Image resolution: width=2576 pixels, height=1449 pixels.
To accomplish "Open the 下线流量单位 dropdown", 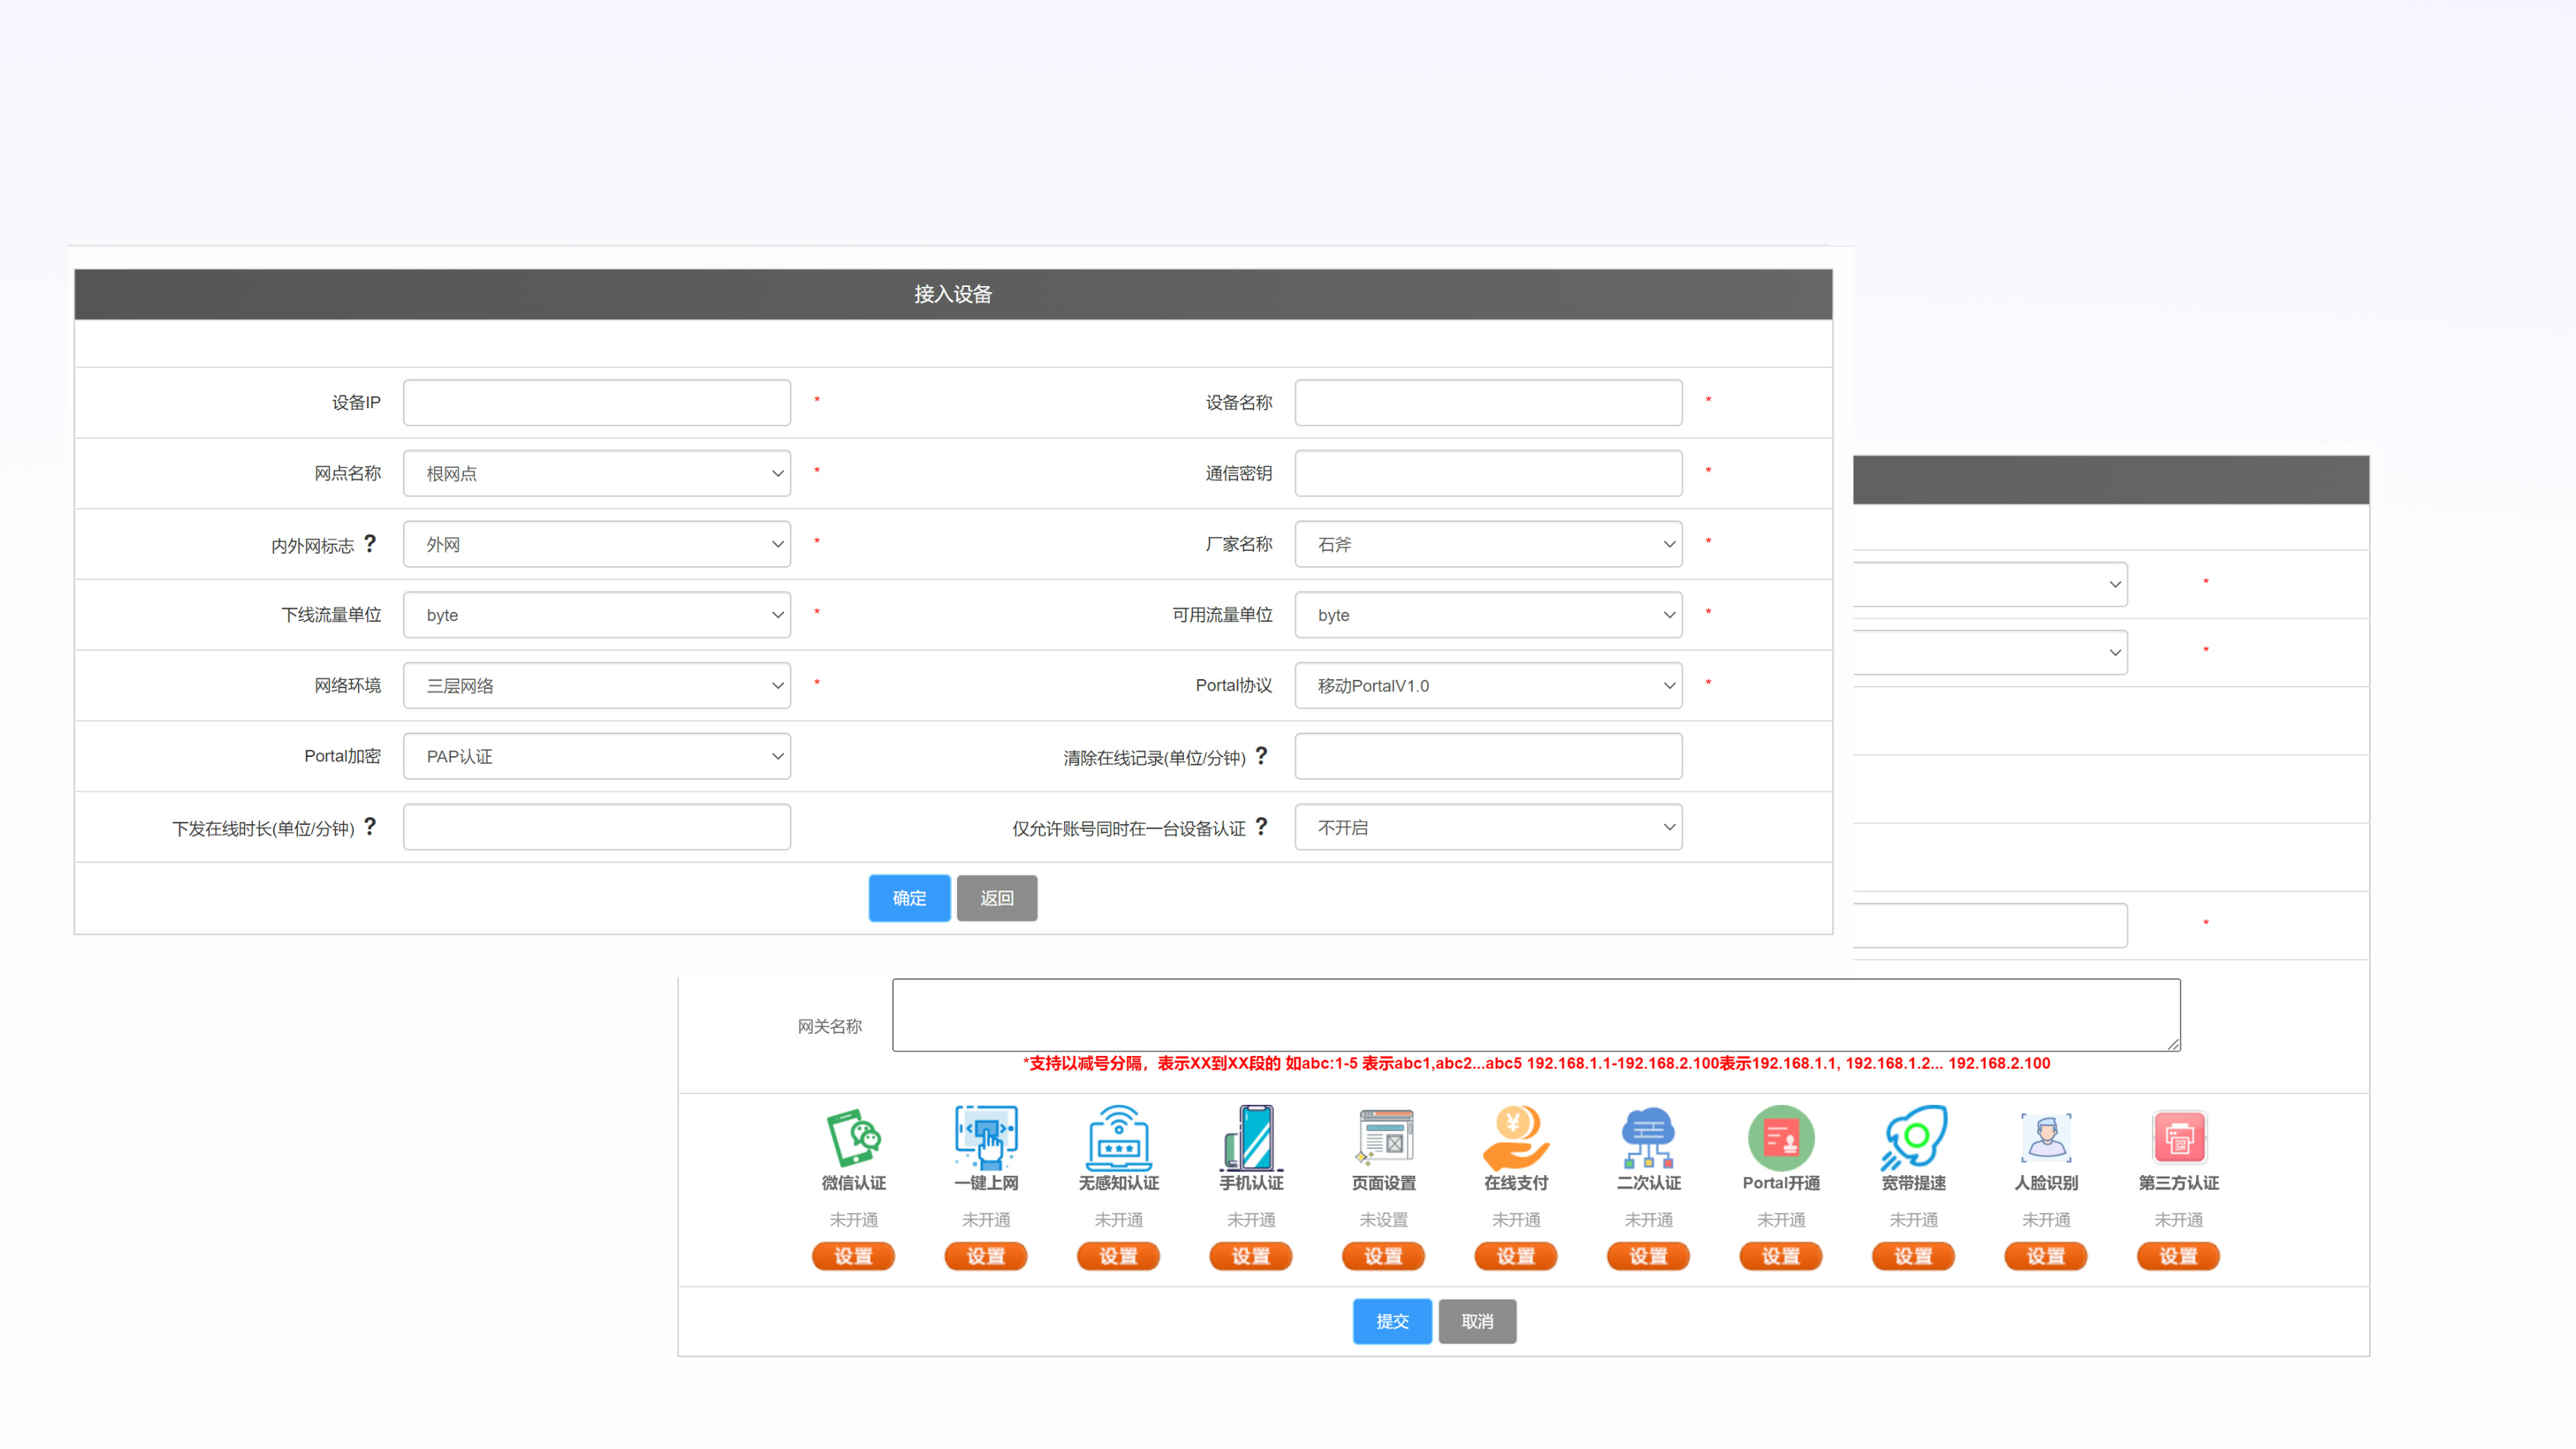I will point(597,615).
